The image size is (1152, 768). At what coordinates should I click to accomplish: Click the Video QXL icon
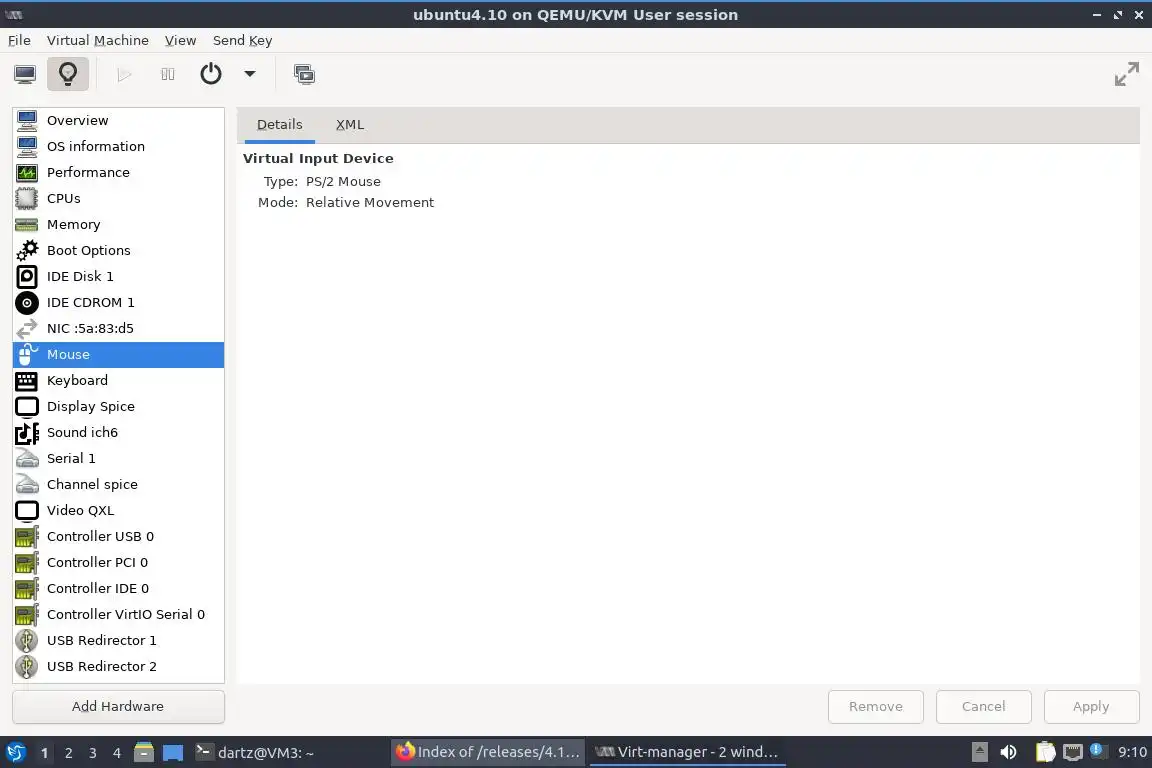[x=26, y=511]
